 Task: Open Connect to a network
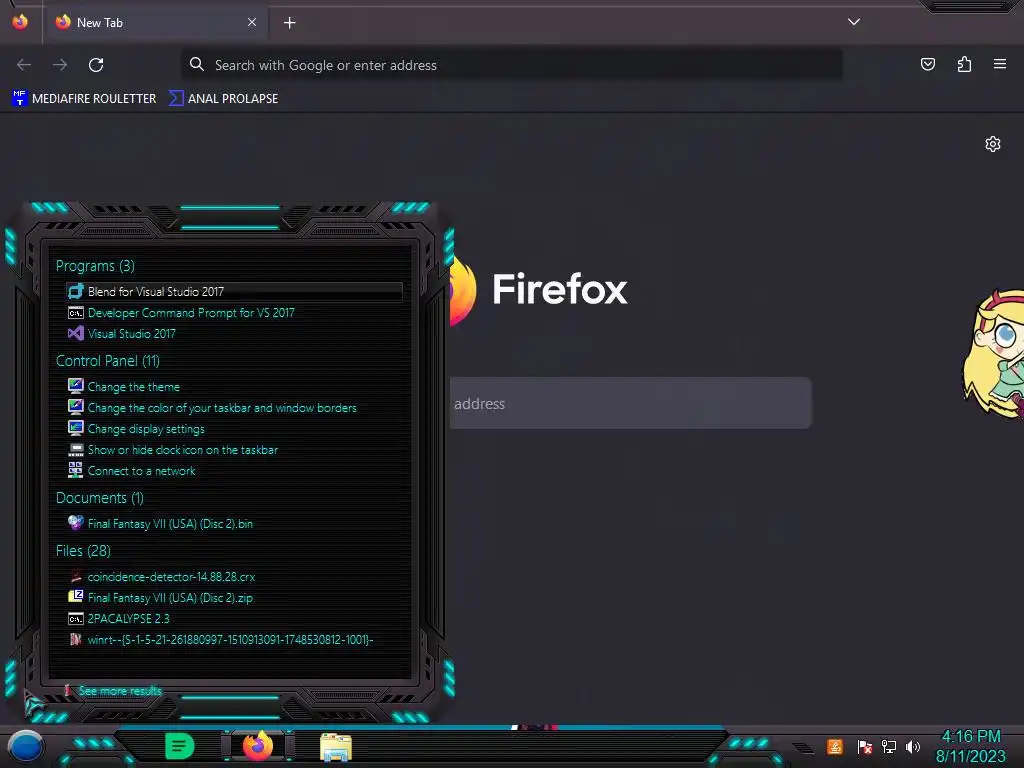132,471
